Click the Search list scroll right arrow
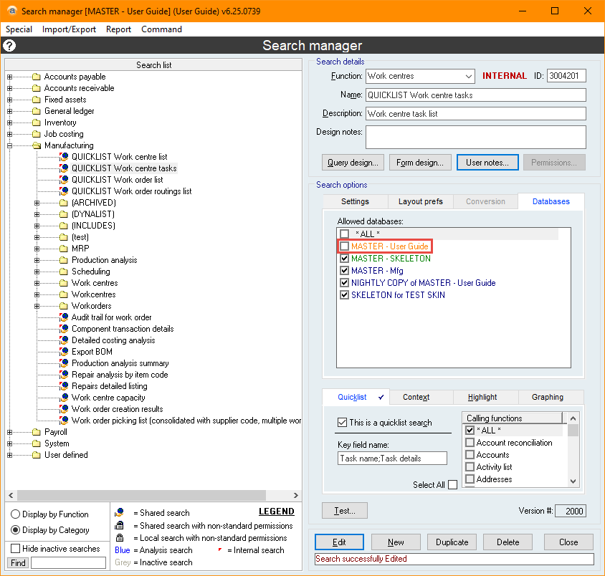Image resolution: width=605 pixels, height=576 pixels. point(296,495)
